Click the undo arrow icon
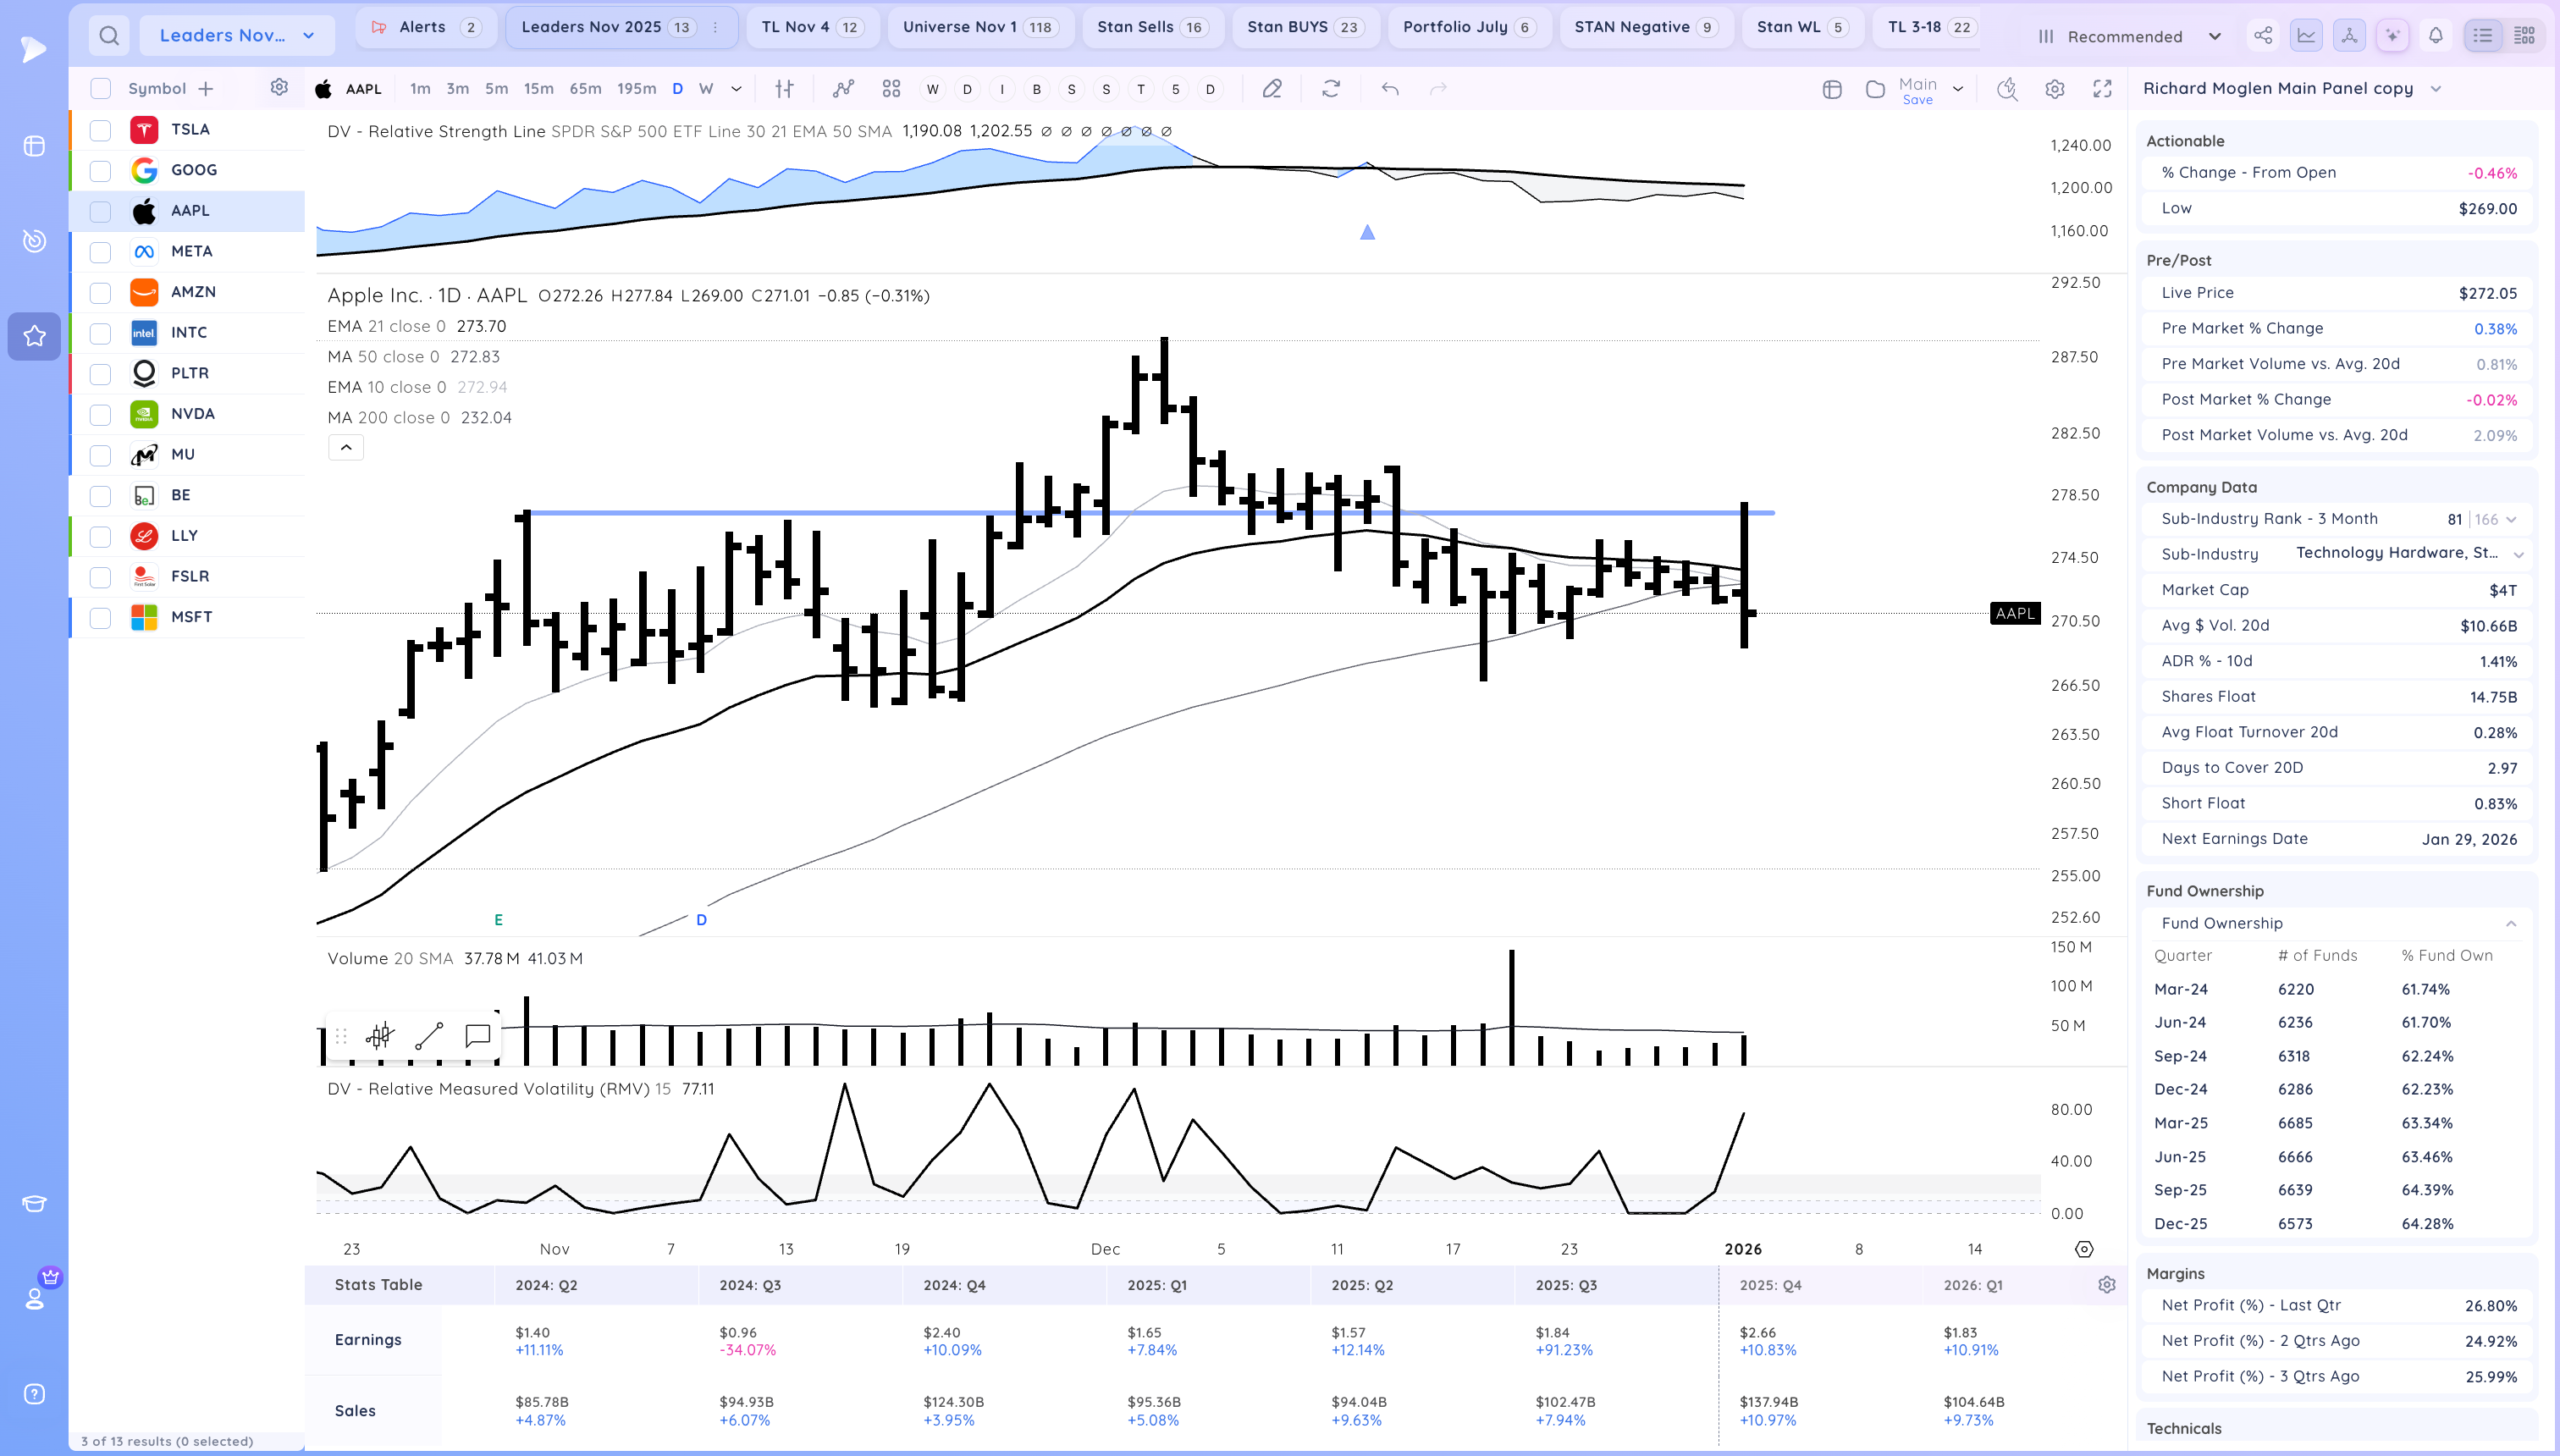 [1390, 89]
